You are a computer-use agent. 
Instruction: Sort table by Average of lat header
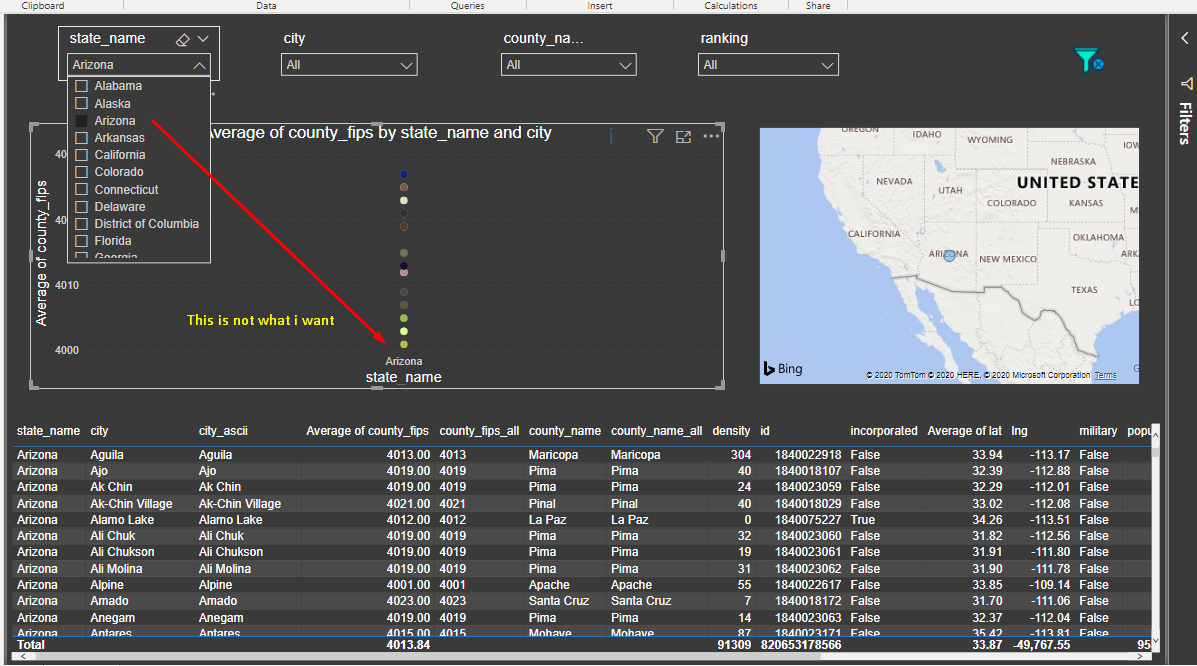964,431
